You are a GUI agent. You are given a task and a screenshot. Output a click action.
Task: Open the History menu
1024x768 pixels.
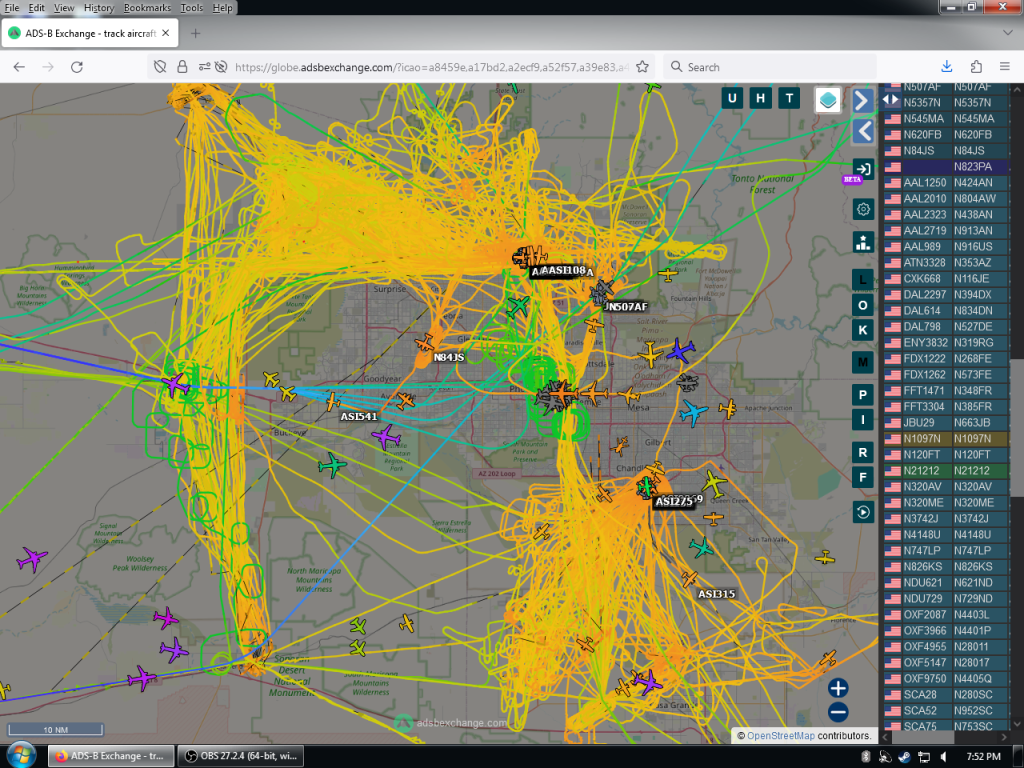99,8
